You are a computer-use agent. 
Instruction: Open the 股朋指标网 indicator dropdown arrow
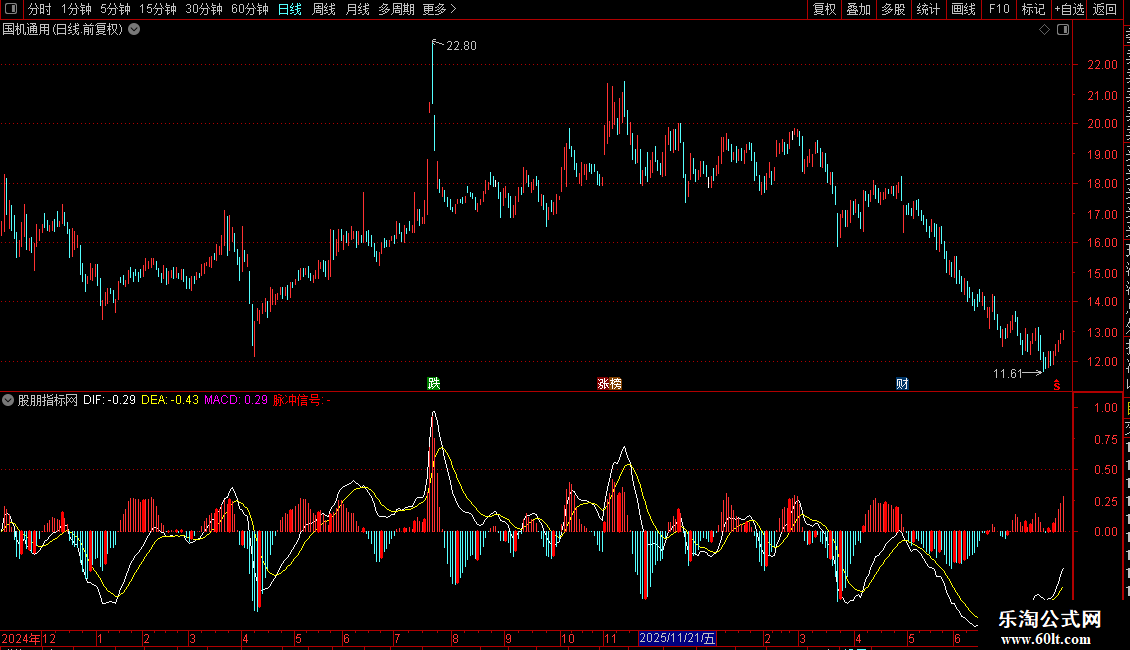pyautogui.click(x=8, y=400)
